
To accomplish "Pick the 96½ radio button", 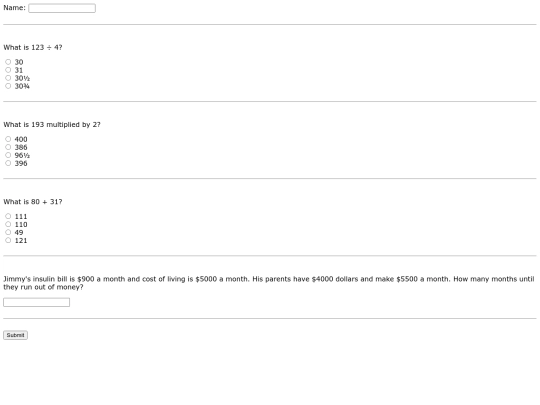I will click(x=8, y=155).
